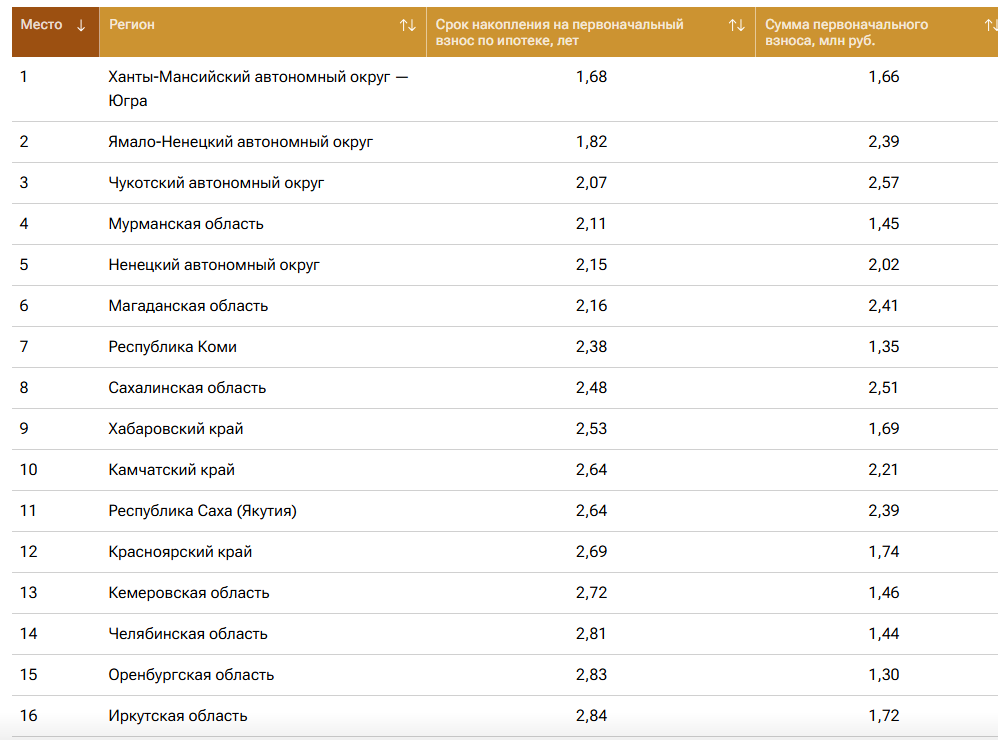This screenshot has width=998, height=740.
Task: Click the Место column header label
Action: (x=41, y=25)
